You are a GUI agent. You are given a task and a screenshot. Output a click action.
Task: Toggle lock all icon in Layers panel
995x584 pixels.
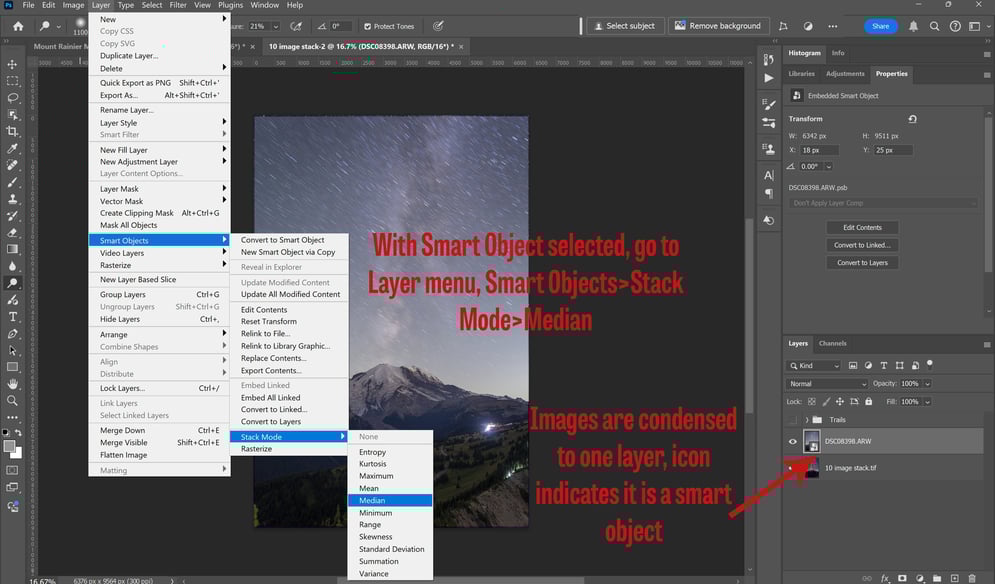point(868,402)
